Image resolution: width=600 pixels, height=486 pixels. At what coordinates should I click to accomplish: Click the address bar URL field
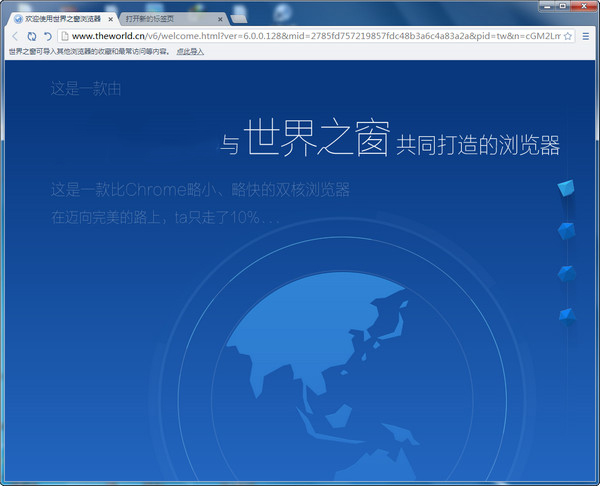tap(316, 36)
